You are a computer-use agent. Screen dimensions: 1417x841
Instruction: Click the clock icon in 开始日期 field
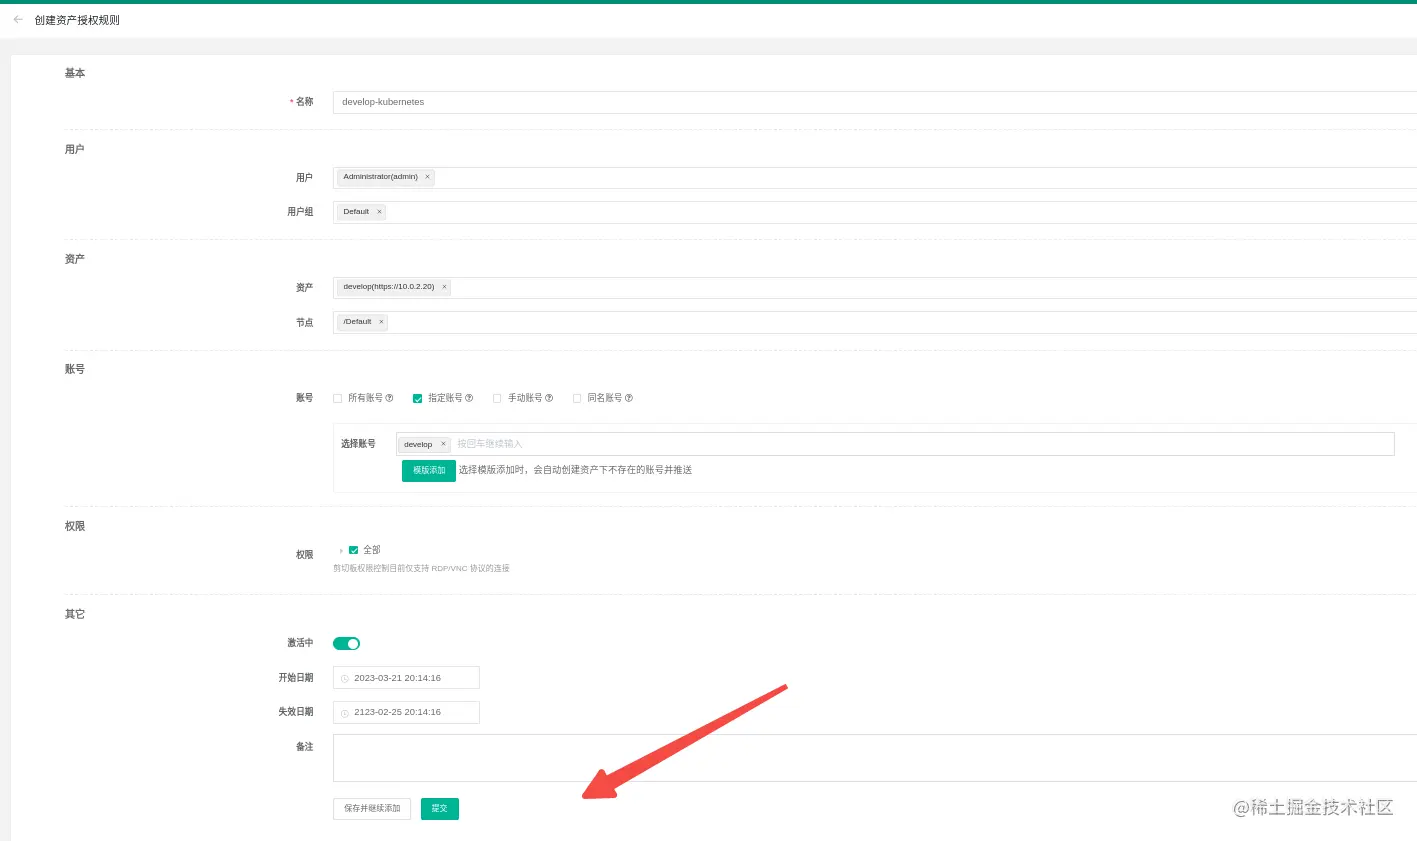pyautogui.click(x=345, y=679)
